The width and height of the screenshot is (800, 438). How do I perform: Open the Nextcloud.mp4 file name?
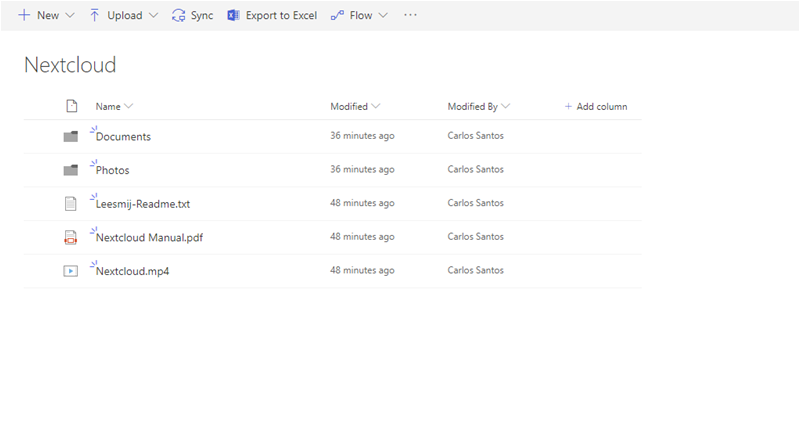pos(132,270)
